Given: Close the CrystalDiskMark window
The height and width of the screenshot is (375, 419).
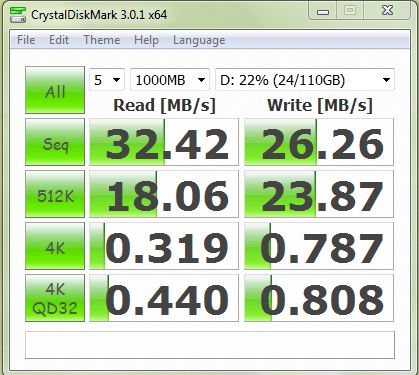Looking at the screenshot, I should [x=387, y=11].
